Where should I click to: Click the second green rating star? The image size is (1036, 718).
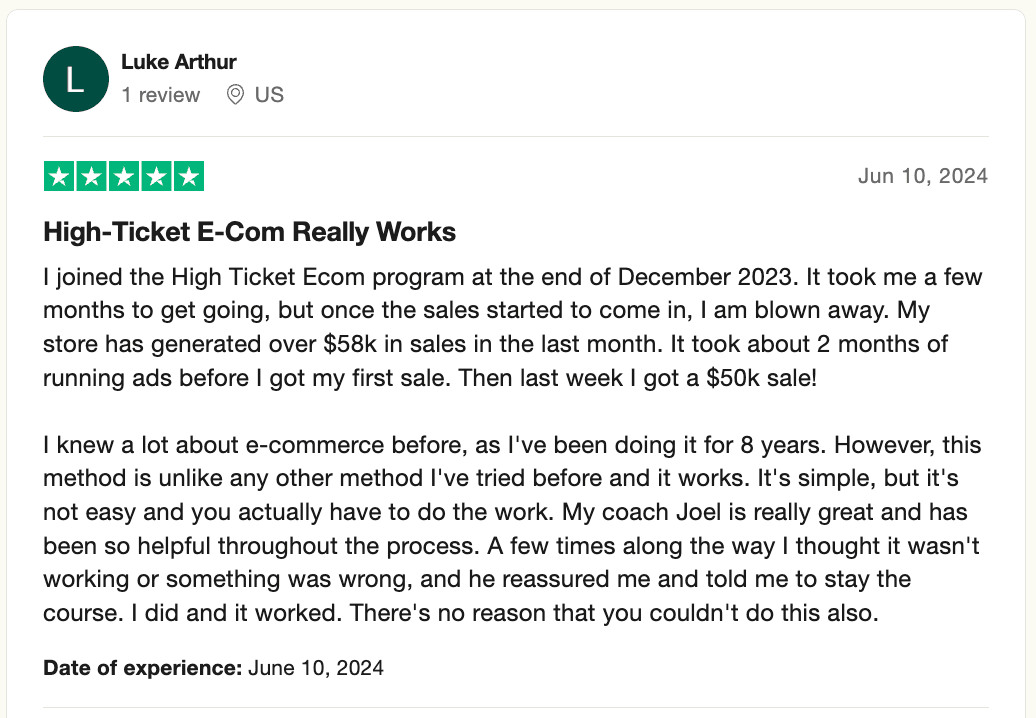pyautogui.click(x=92, y=177)
